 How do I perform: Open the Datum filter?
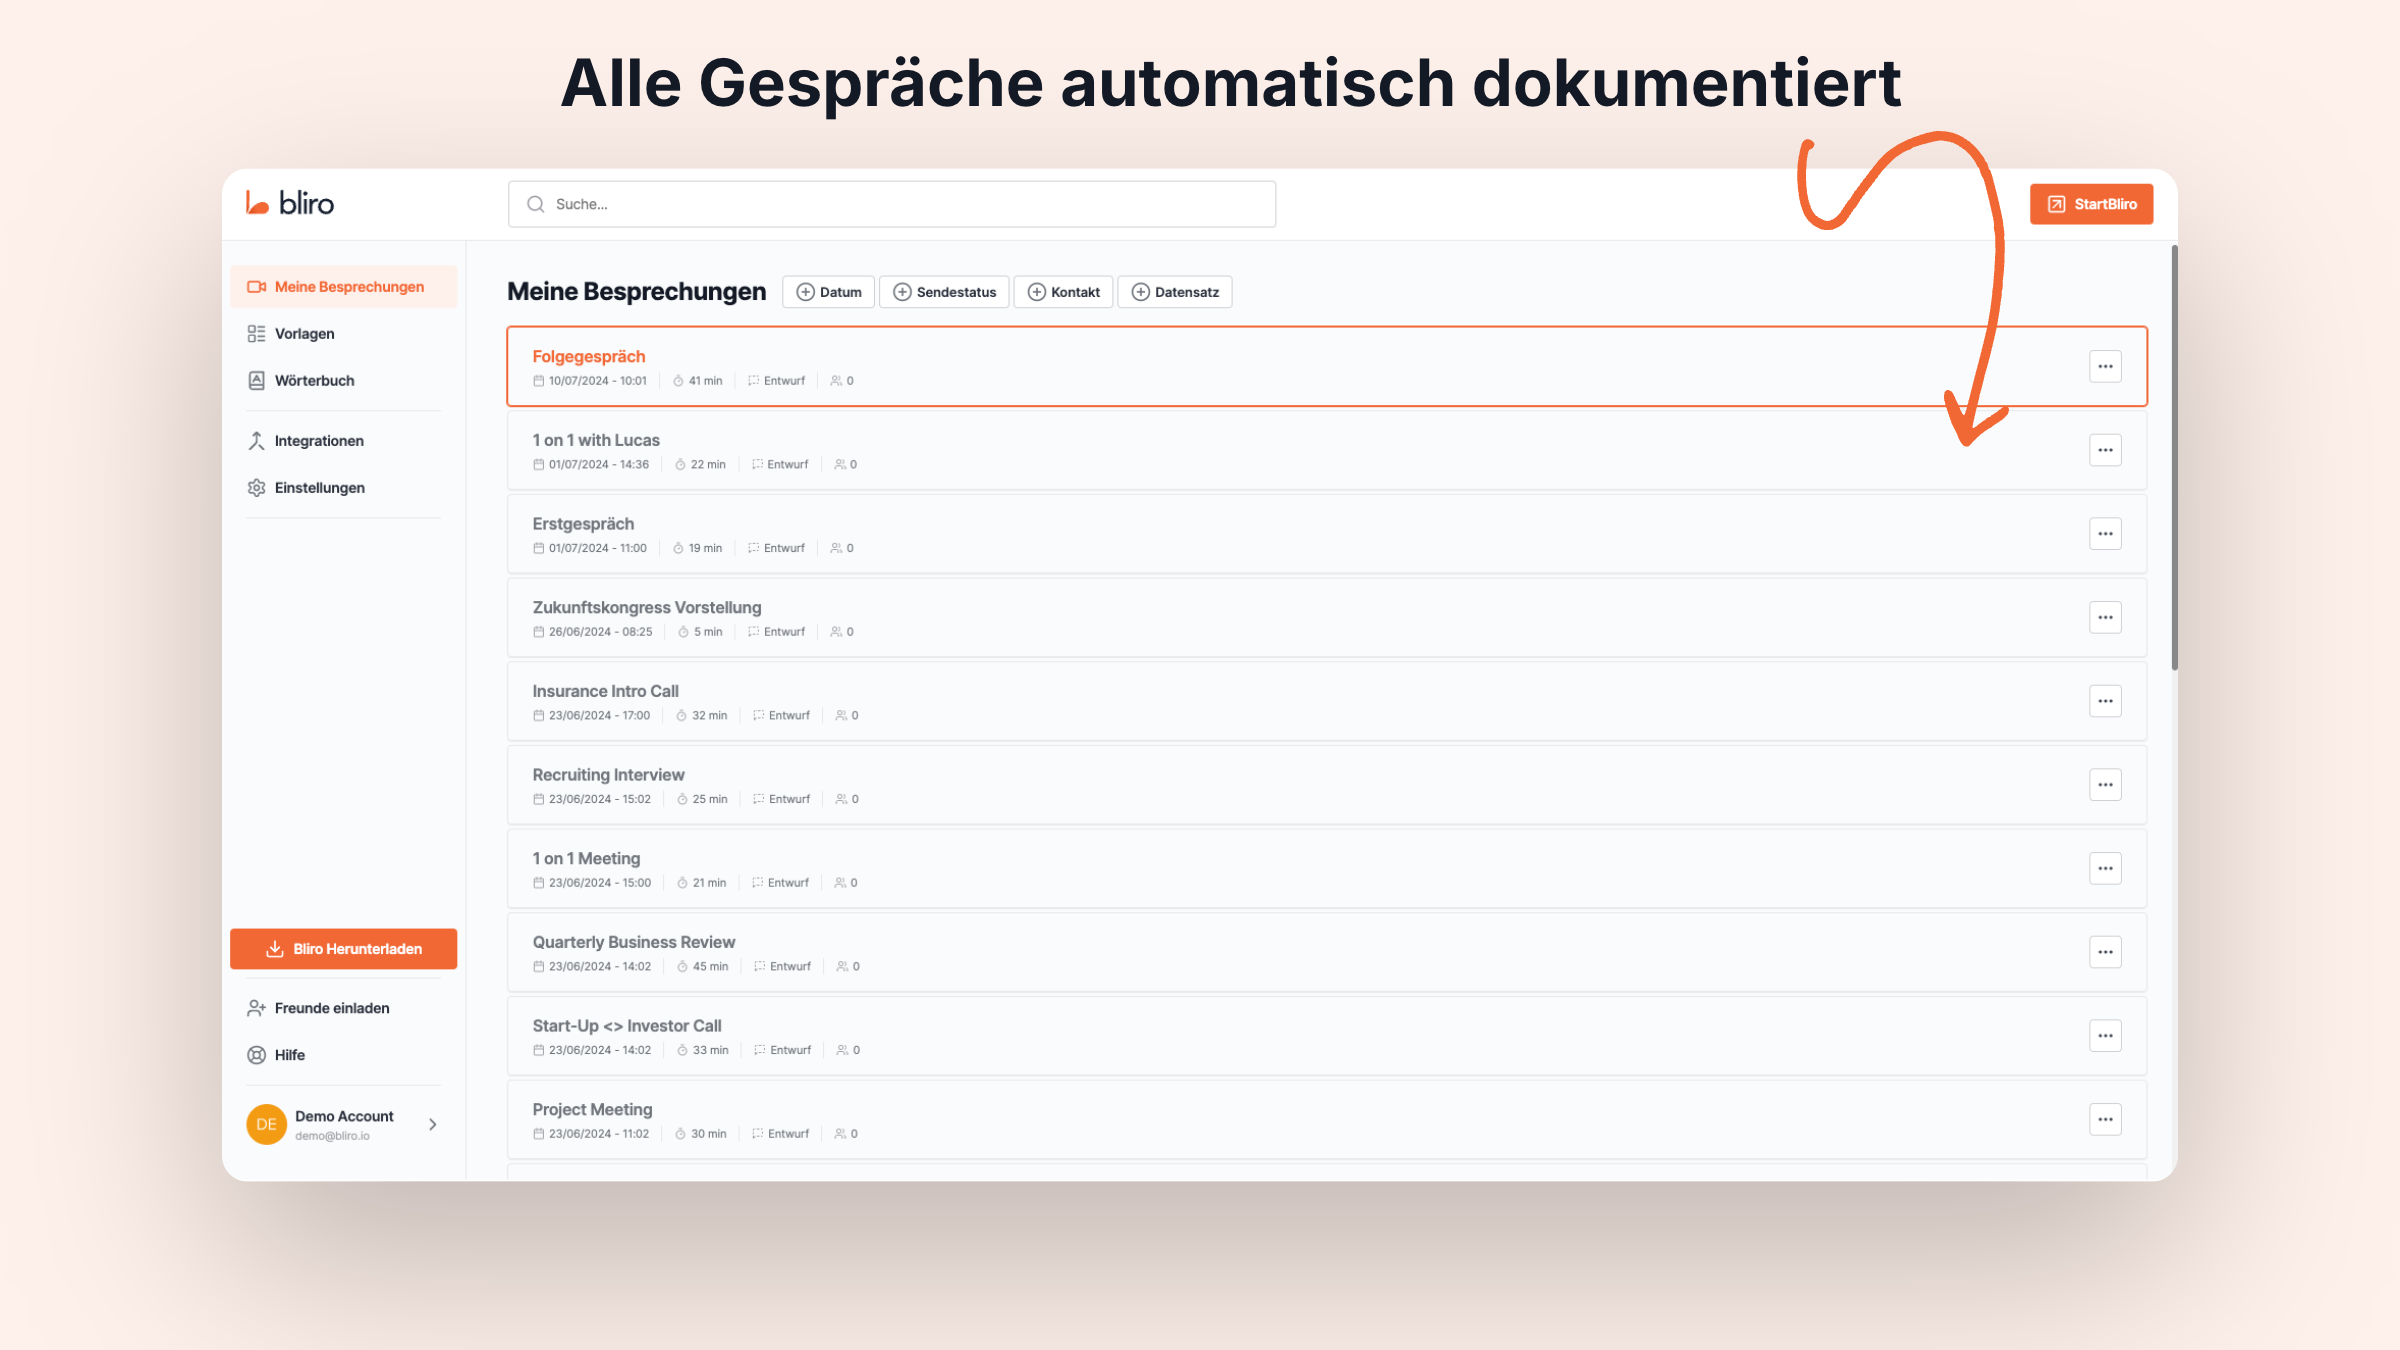tap(828, 292)
